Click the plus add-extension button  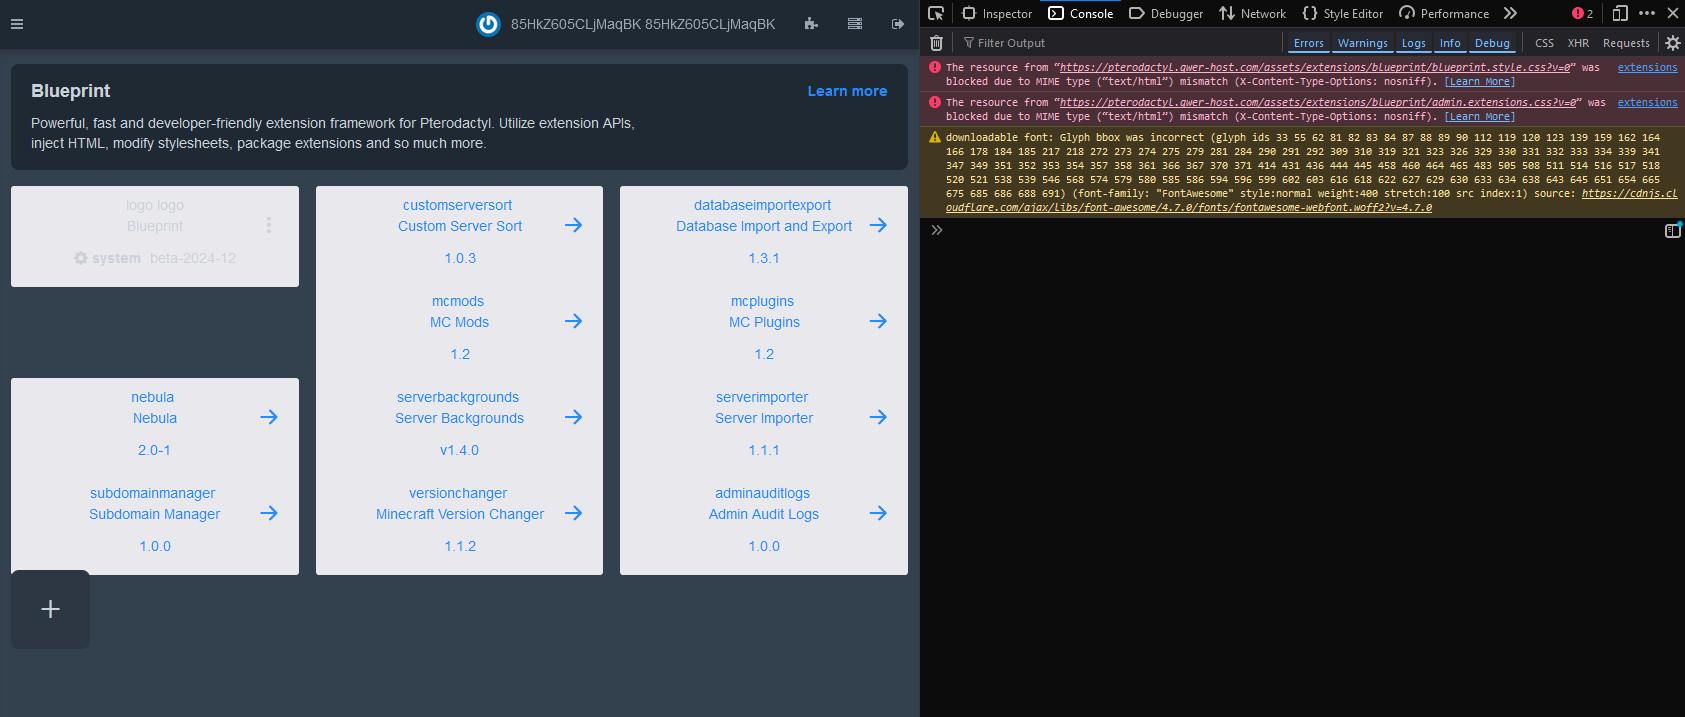point(50,609)
